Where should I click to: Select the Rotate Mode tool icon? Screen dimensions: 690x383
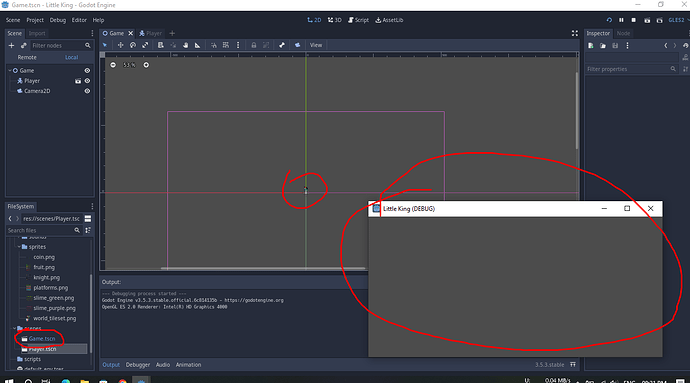[x=132, y=45]
